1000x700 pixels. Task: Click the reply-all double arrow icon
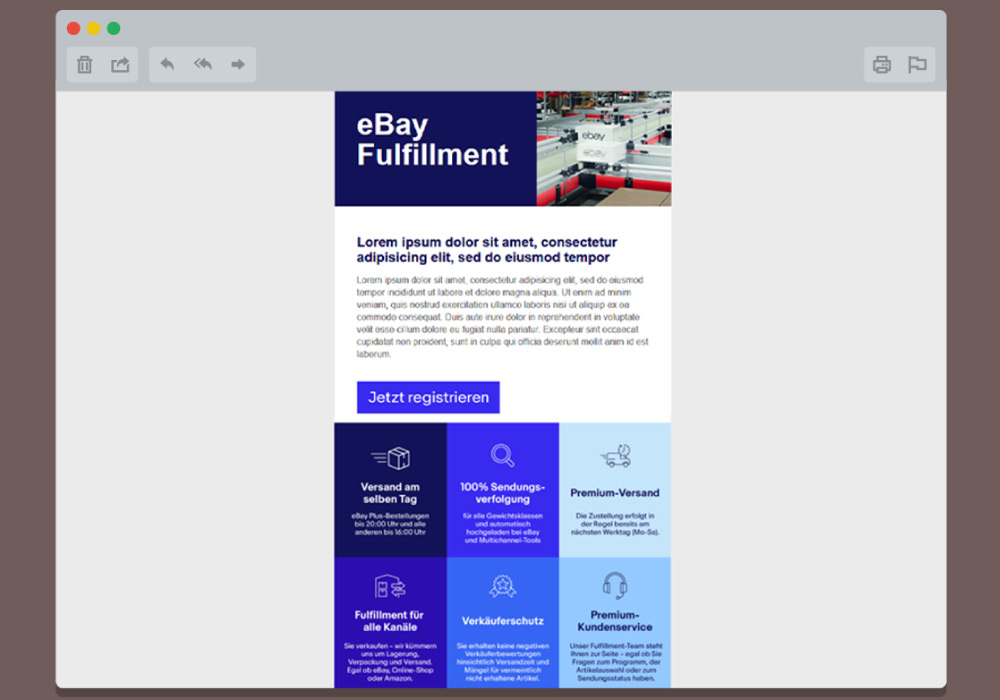click(203, 65)
